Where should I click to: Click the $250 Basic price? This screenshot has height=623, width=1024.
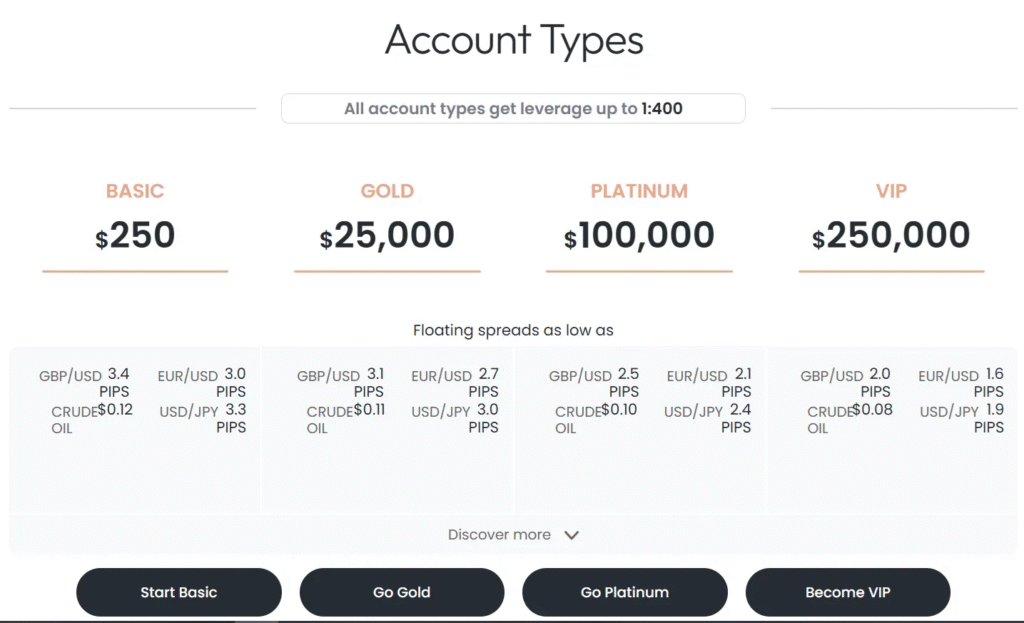(135, 236)
